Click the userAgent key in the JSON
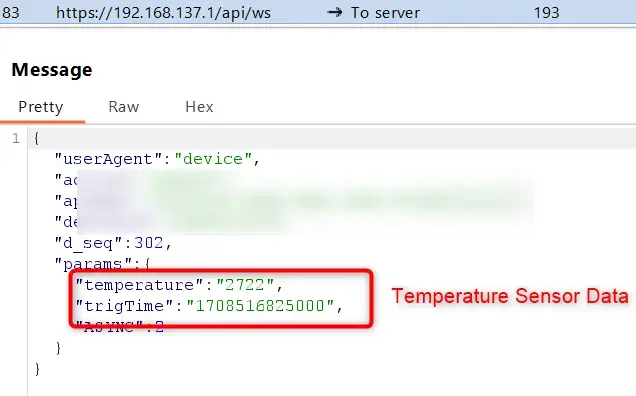The height and width of the screenshot is (396, 636). [x=109, y=159]
